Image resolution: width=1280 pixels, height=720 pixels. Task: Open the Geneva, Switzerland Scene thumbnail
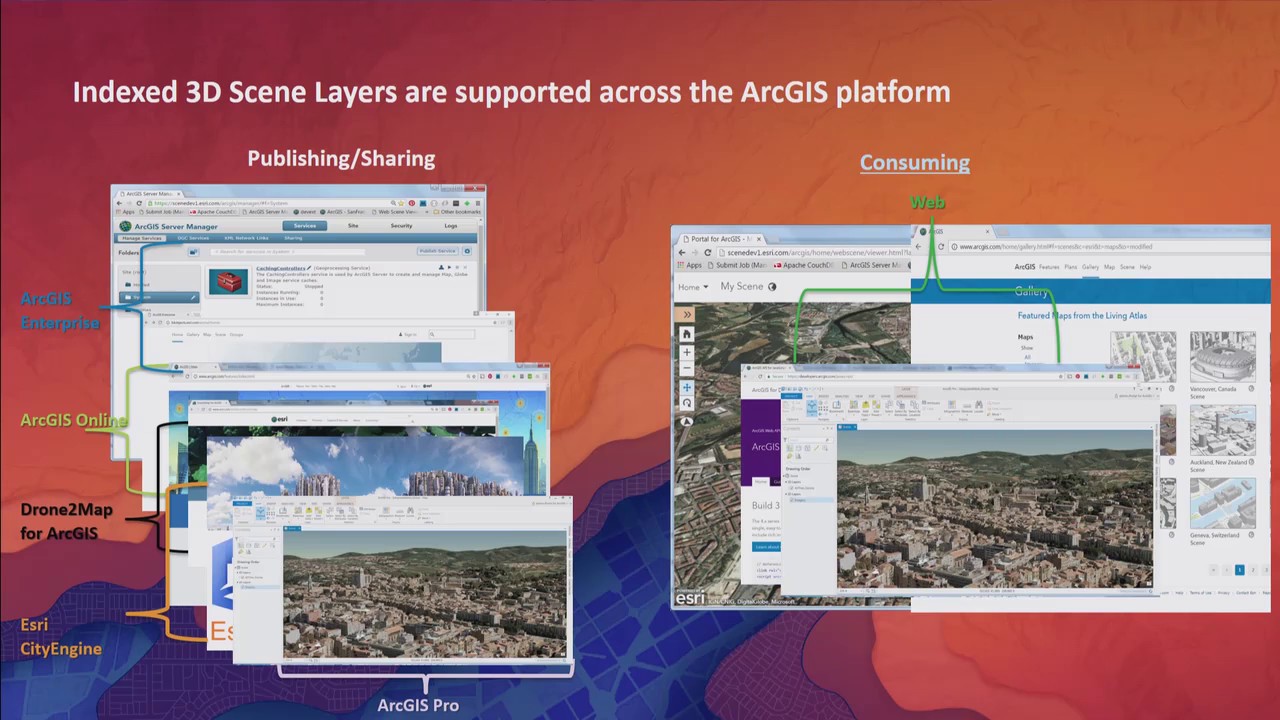pyautogui.click(x=1222, y=503)
